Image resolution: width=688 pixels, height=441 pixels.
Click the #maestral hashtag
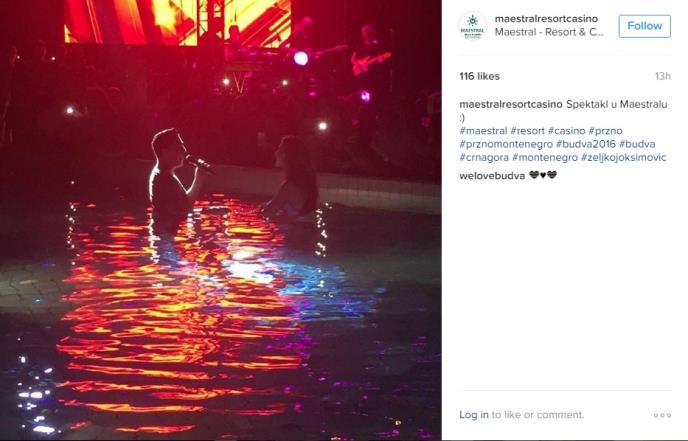[483, 131]
